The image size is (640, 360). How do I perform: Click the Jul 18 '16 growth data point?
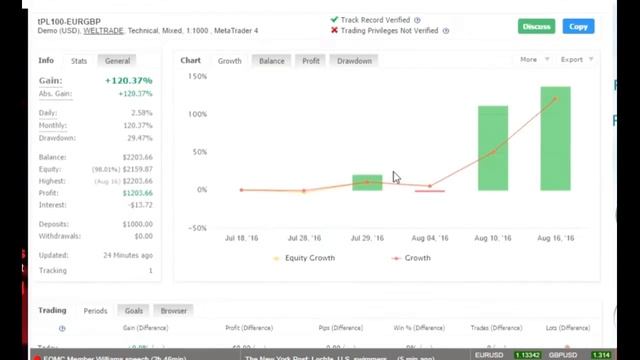tap(242, 190)
